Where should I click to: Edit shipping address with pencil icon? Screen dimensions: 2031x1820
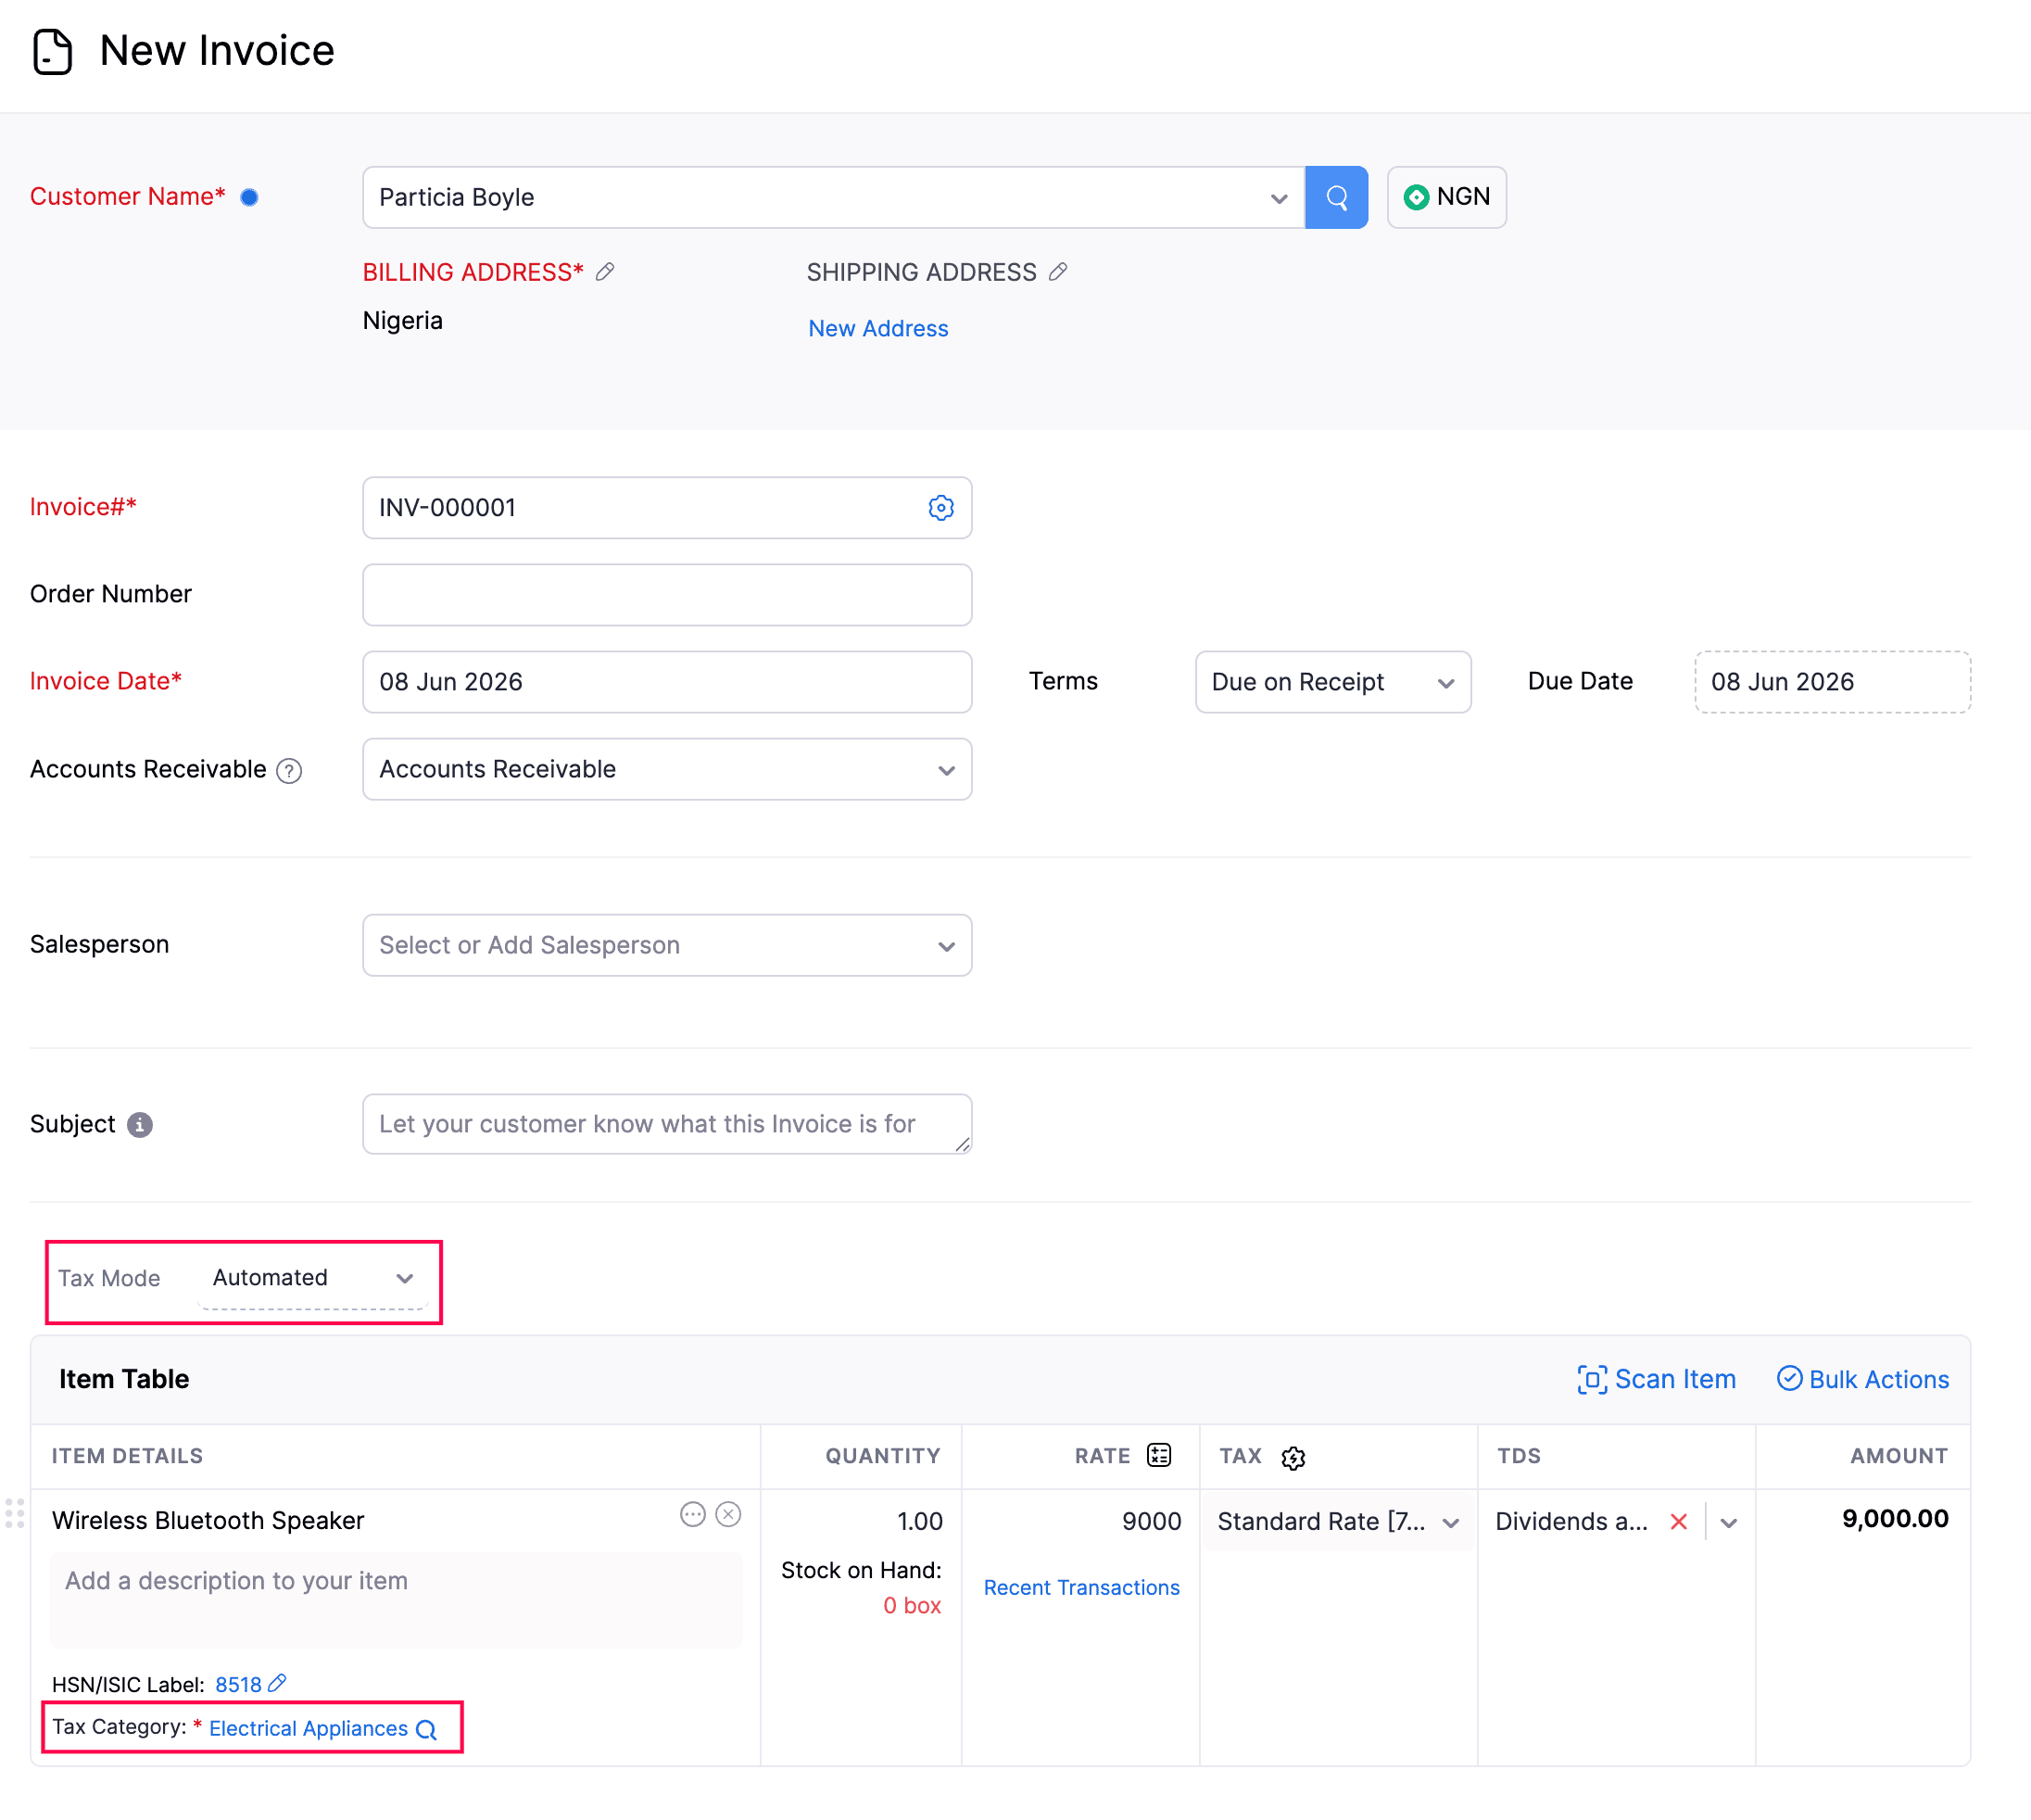1058,272
